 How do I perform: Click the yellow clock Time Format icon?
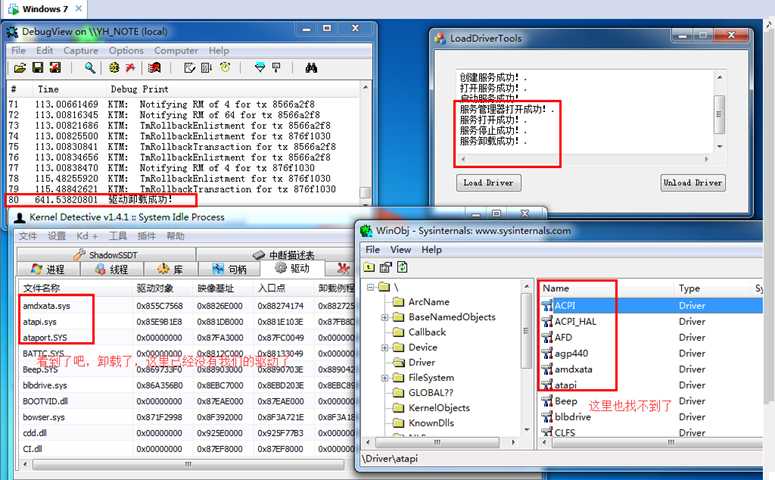pos(225,68)
